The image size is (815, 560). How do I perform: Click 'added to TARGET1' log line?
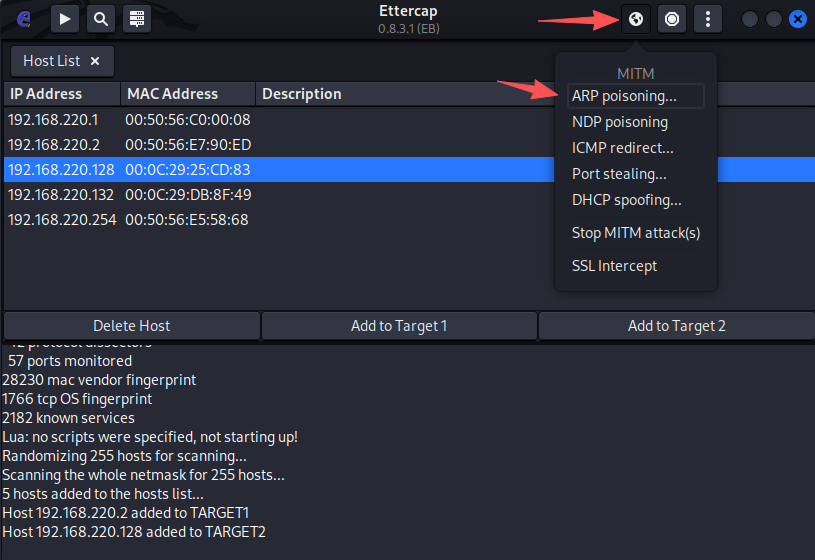(x=126, y=513)
